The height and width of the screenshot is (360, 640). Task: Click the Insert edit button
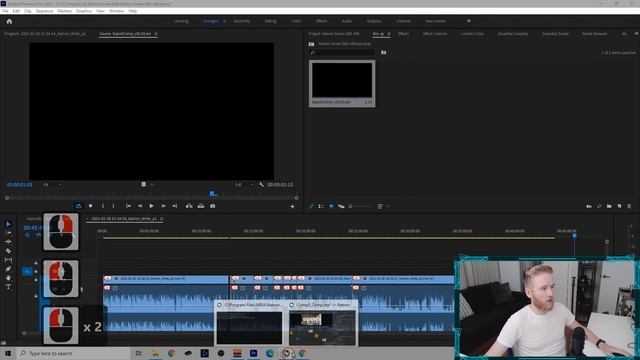pos(189,206)
